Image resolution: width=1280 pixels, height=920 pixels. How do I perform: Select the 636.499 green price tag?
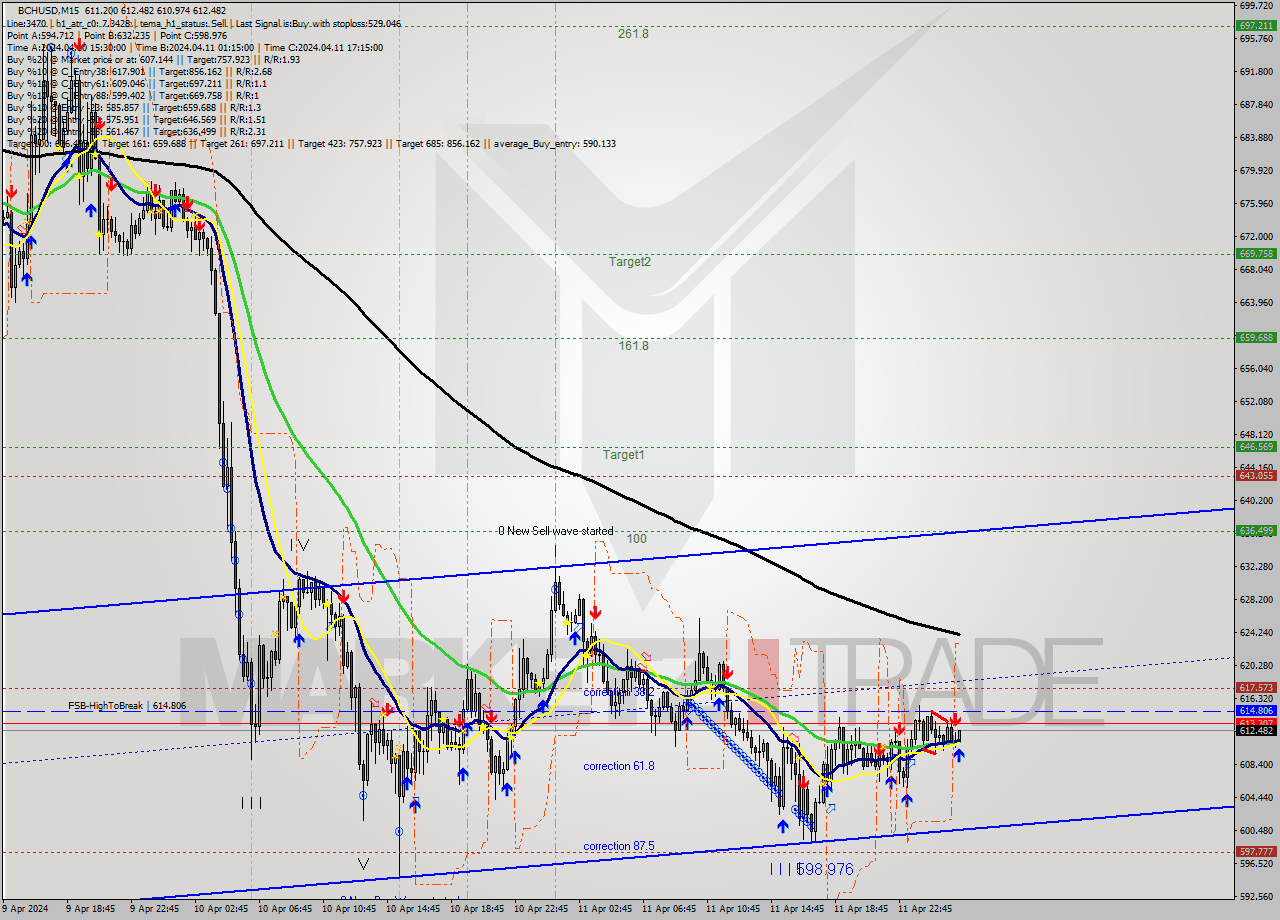pos(1256,531)
